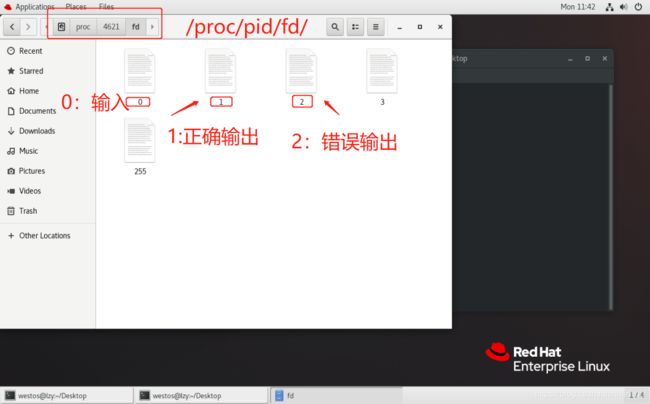Image resolution: width=650 pixels, height=404 pixels.
Task: Open Videos in the sidebar
Action: pos(48,191)
